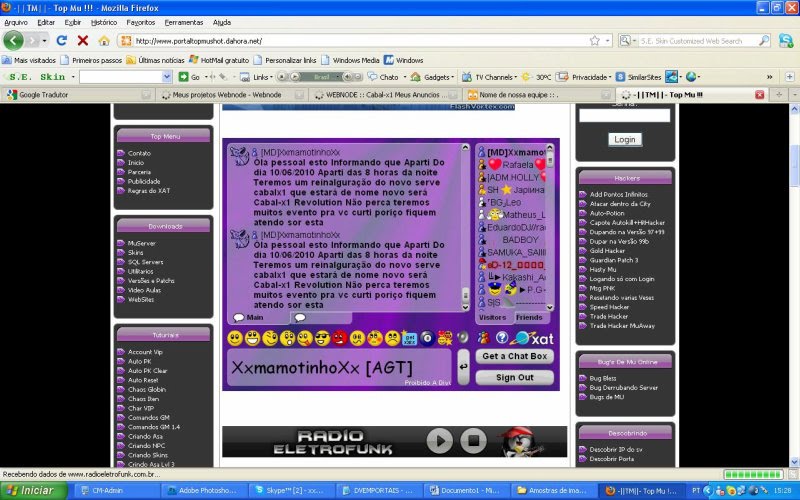Open the Speed Hacker link
Screen dimensions: 800x500
[x=609, y=307]
